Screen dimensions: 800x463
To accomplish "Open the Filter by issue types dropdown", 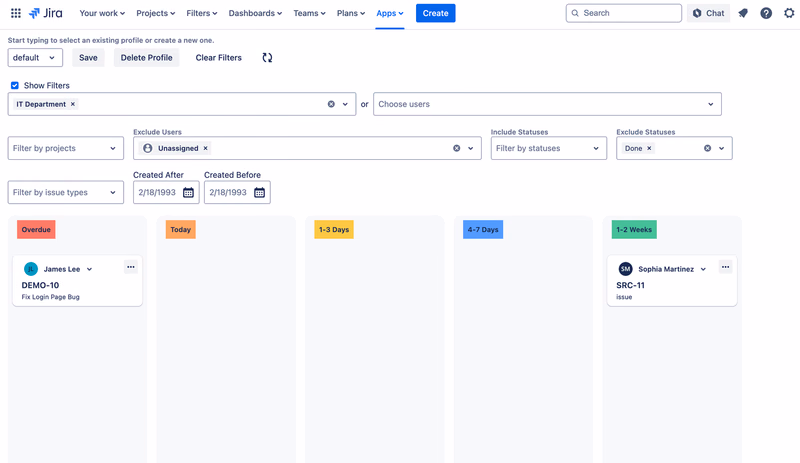I will coord(65,192).
